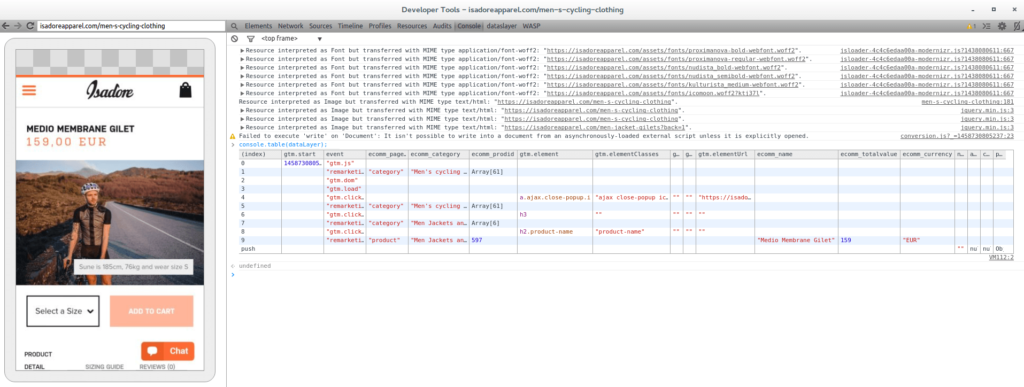1024x387 pixels.
Task: Click the "EUR" currency cell
Action: click(927, 240)
